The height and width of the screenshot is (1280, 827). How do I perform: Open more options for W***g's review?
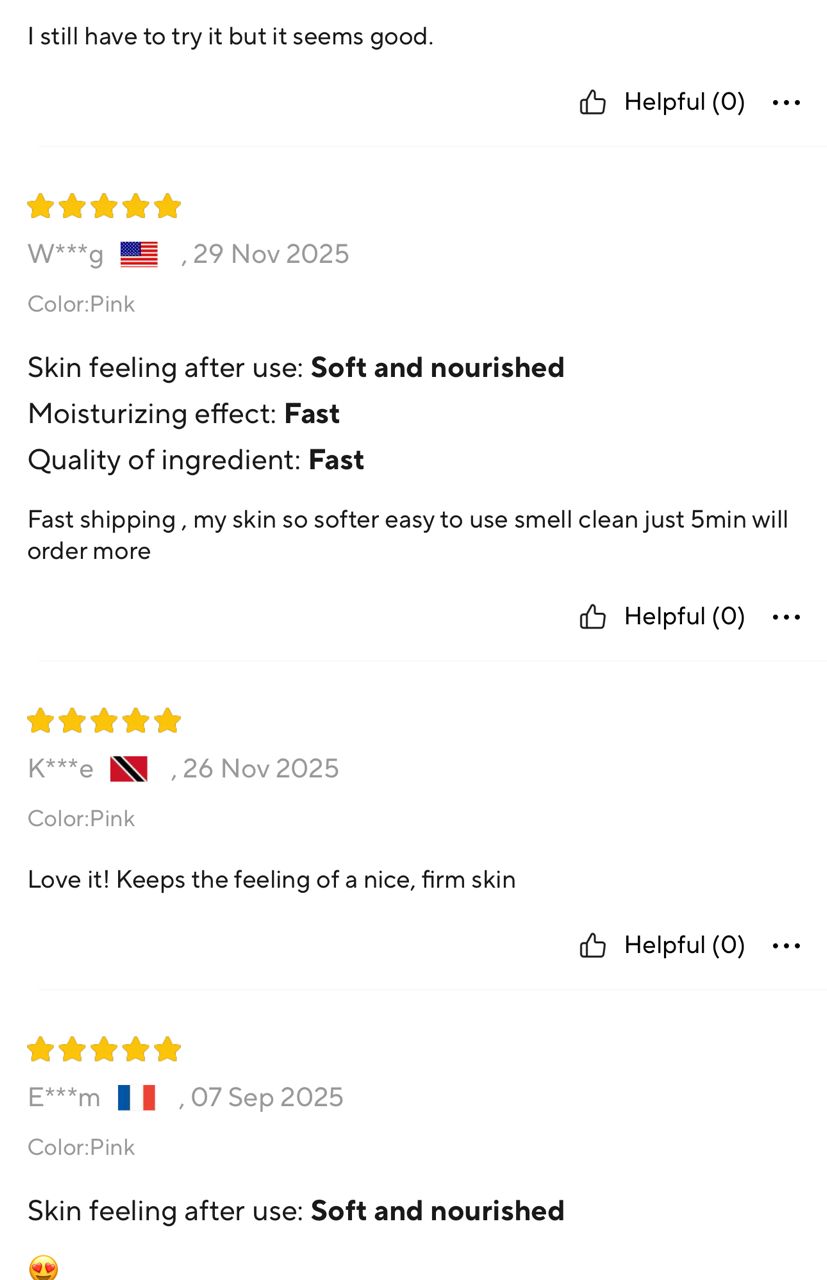(x=786, y=617)
